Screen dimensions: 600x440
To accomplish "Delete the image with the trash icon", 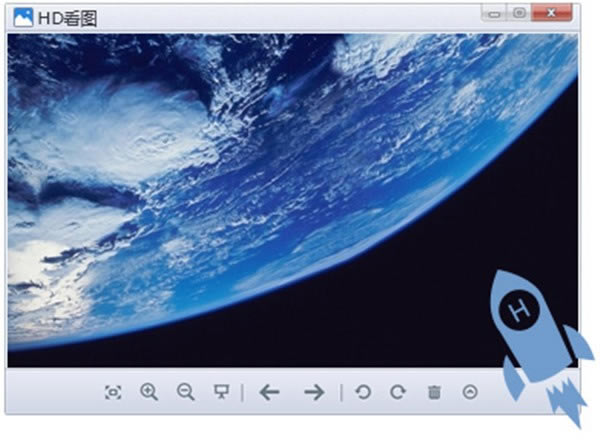I will coord(434,392).
